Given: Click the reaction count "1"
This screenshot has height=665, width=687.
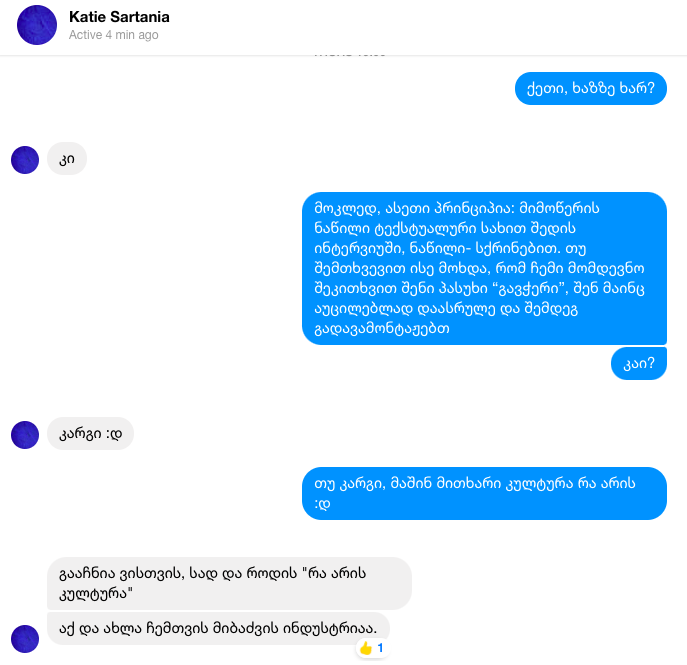Looking at the screenshot, I should click(380, 647).
